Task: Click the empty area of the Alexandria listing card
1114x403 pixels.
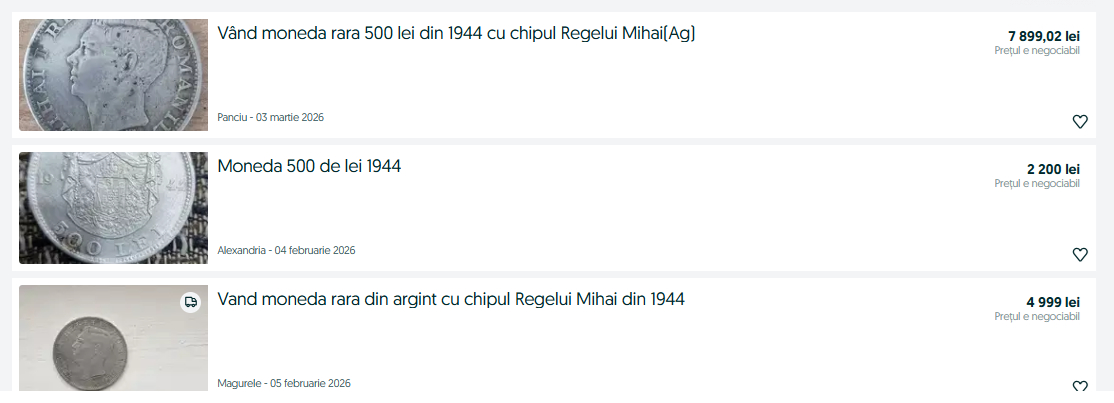Action: click(x=650, y=215)
